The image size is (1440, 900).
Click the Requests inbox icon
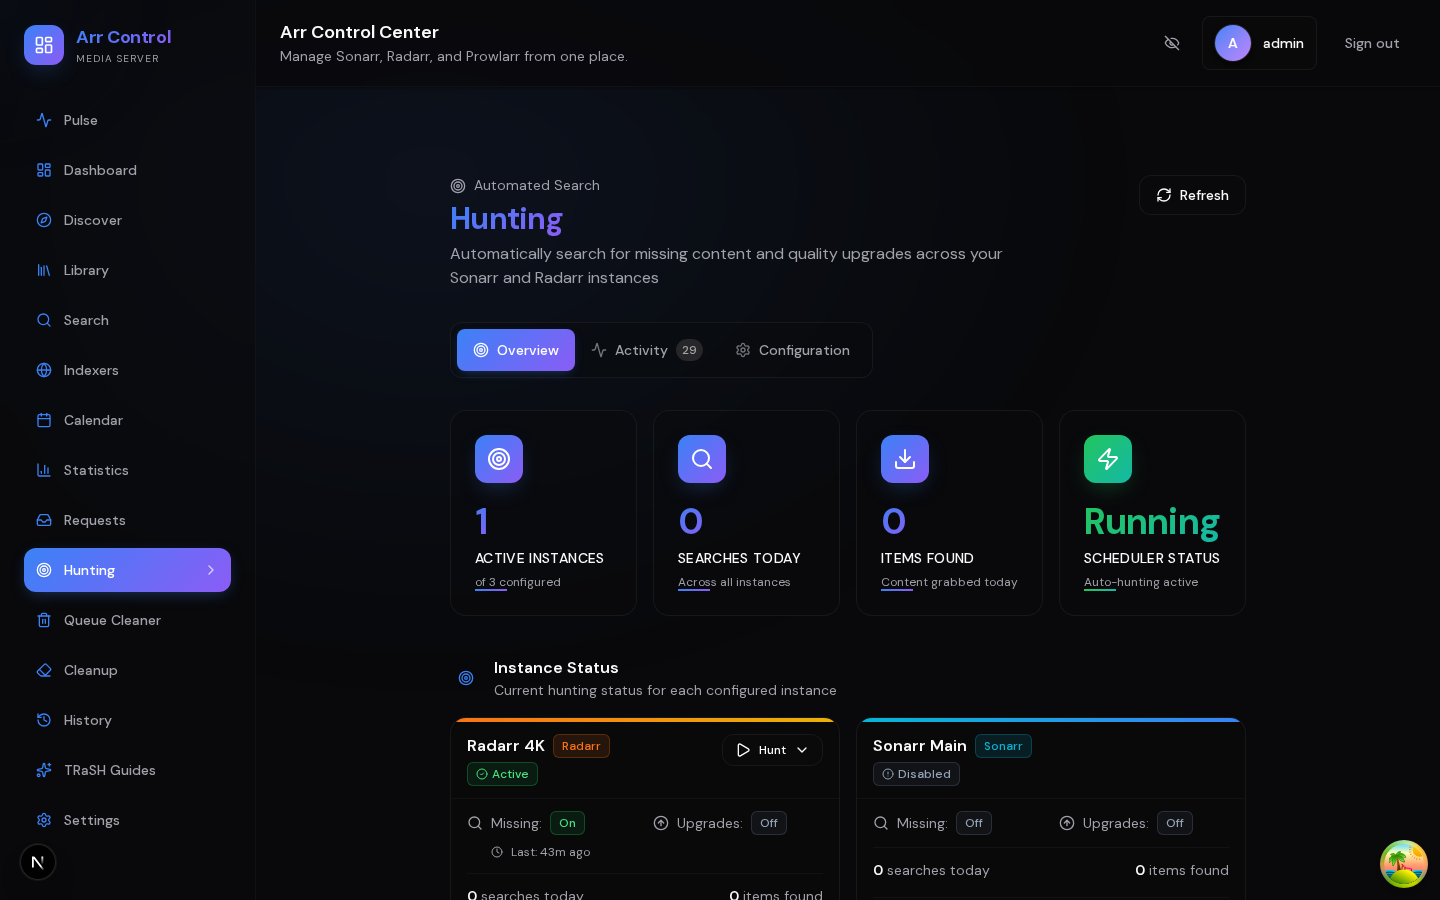pos(44,520)
